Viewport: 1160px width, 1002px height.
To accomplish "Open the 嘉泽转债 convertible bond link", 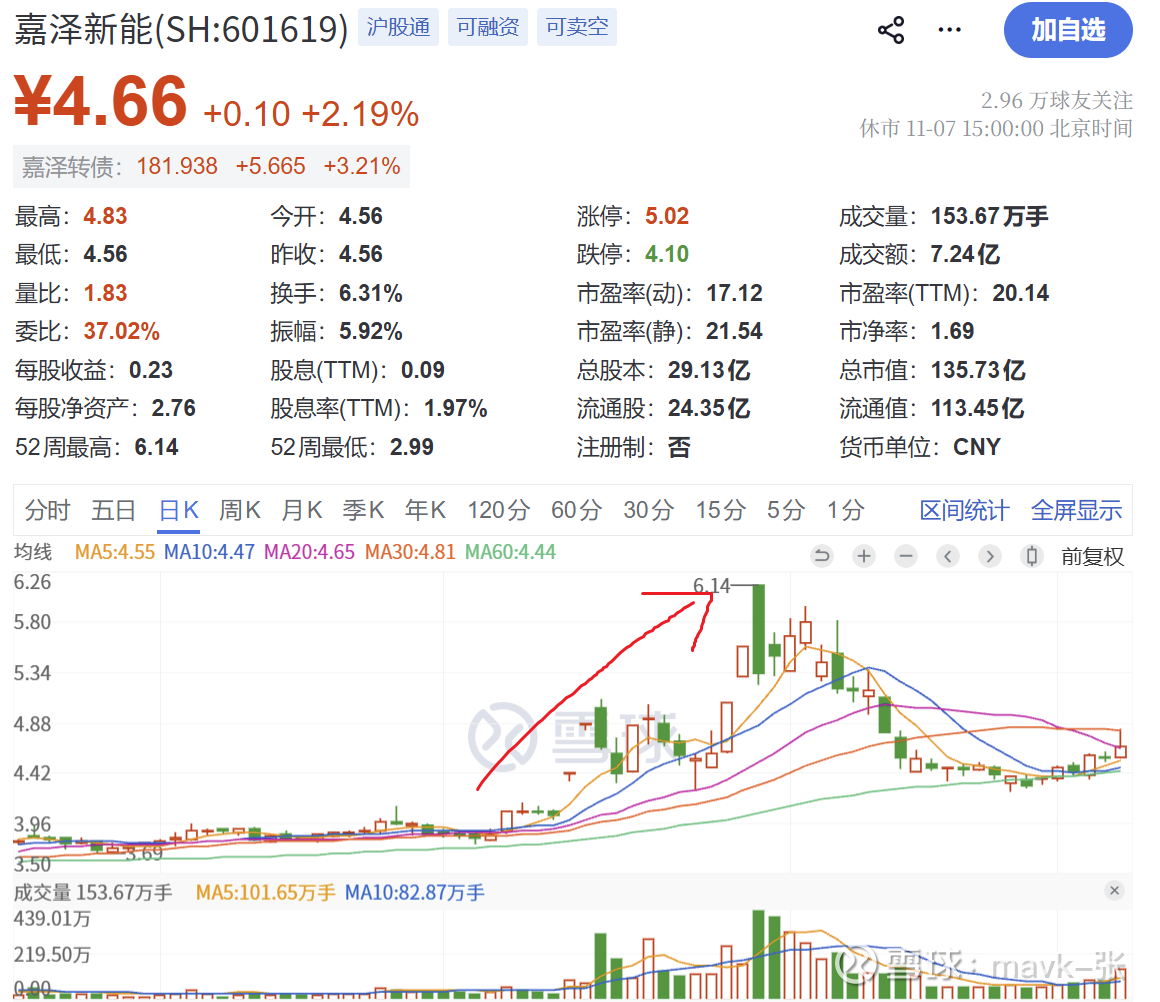I will tap(211, 167).
